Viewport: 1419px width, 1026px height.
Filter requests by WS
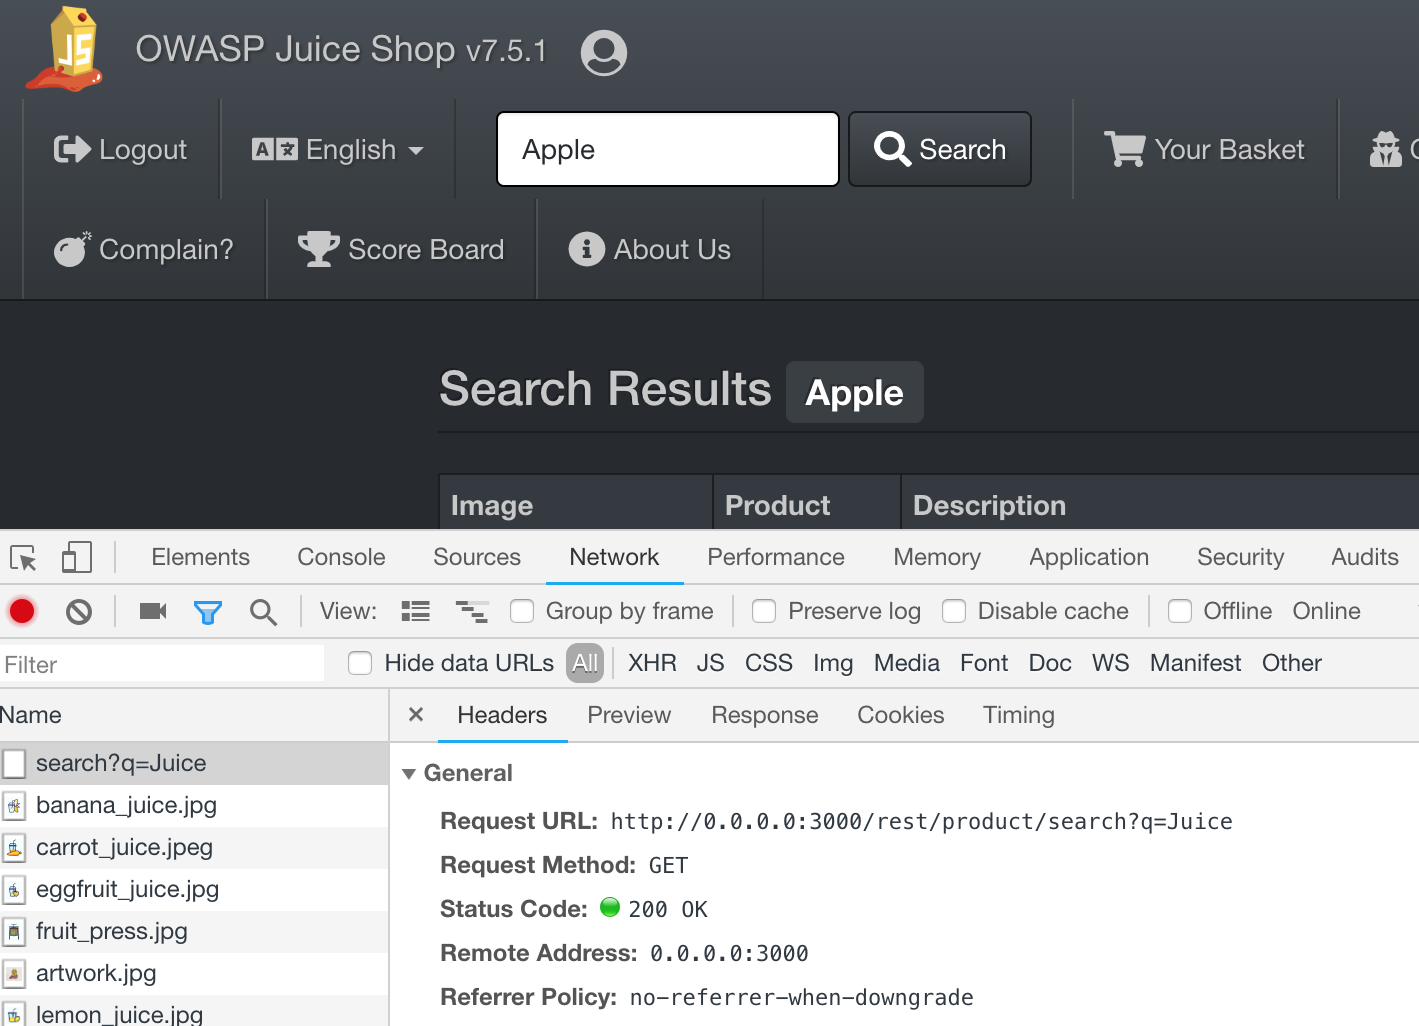[1110, 663]
